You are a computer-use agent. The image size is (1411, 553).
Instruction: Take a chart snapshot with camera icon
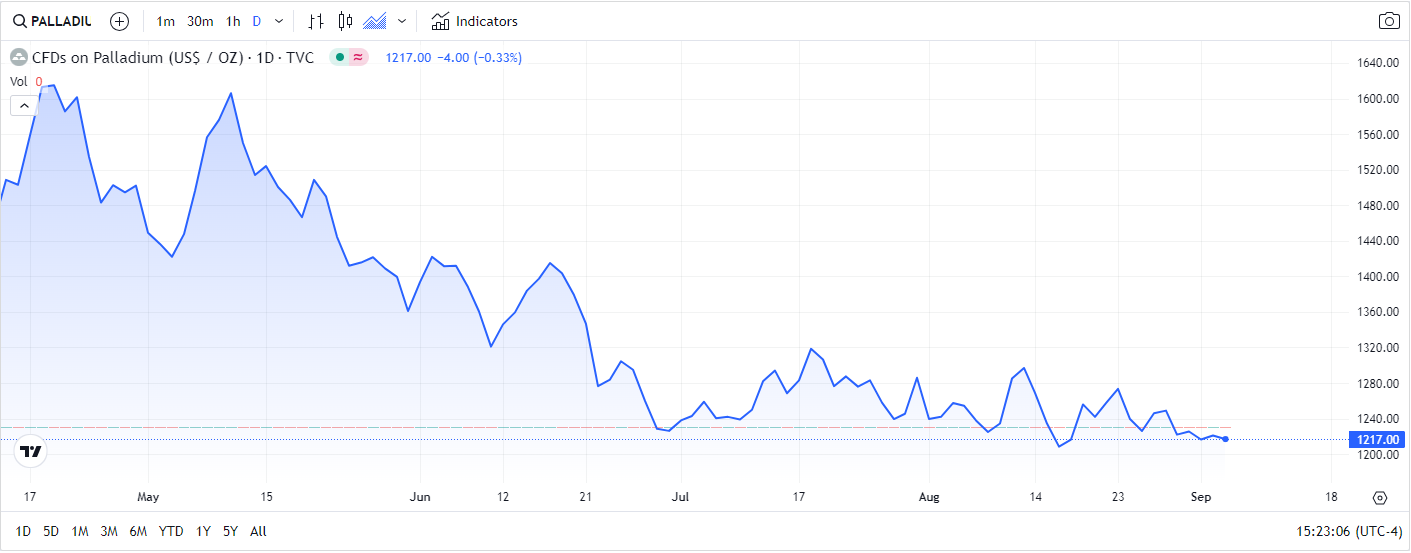pos(1389,21)
